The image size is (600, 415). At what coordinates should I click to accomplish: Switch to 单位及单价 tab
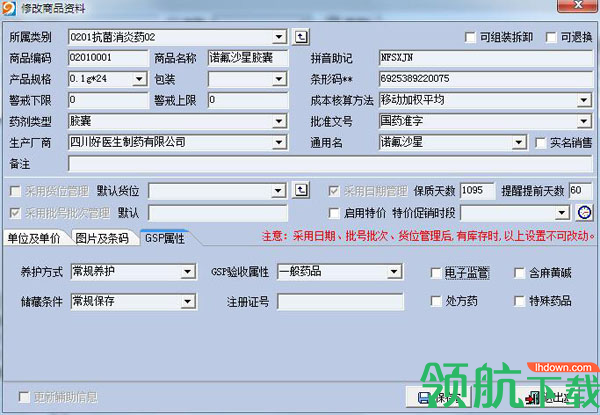coord(34,238)
